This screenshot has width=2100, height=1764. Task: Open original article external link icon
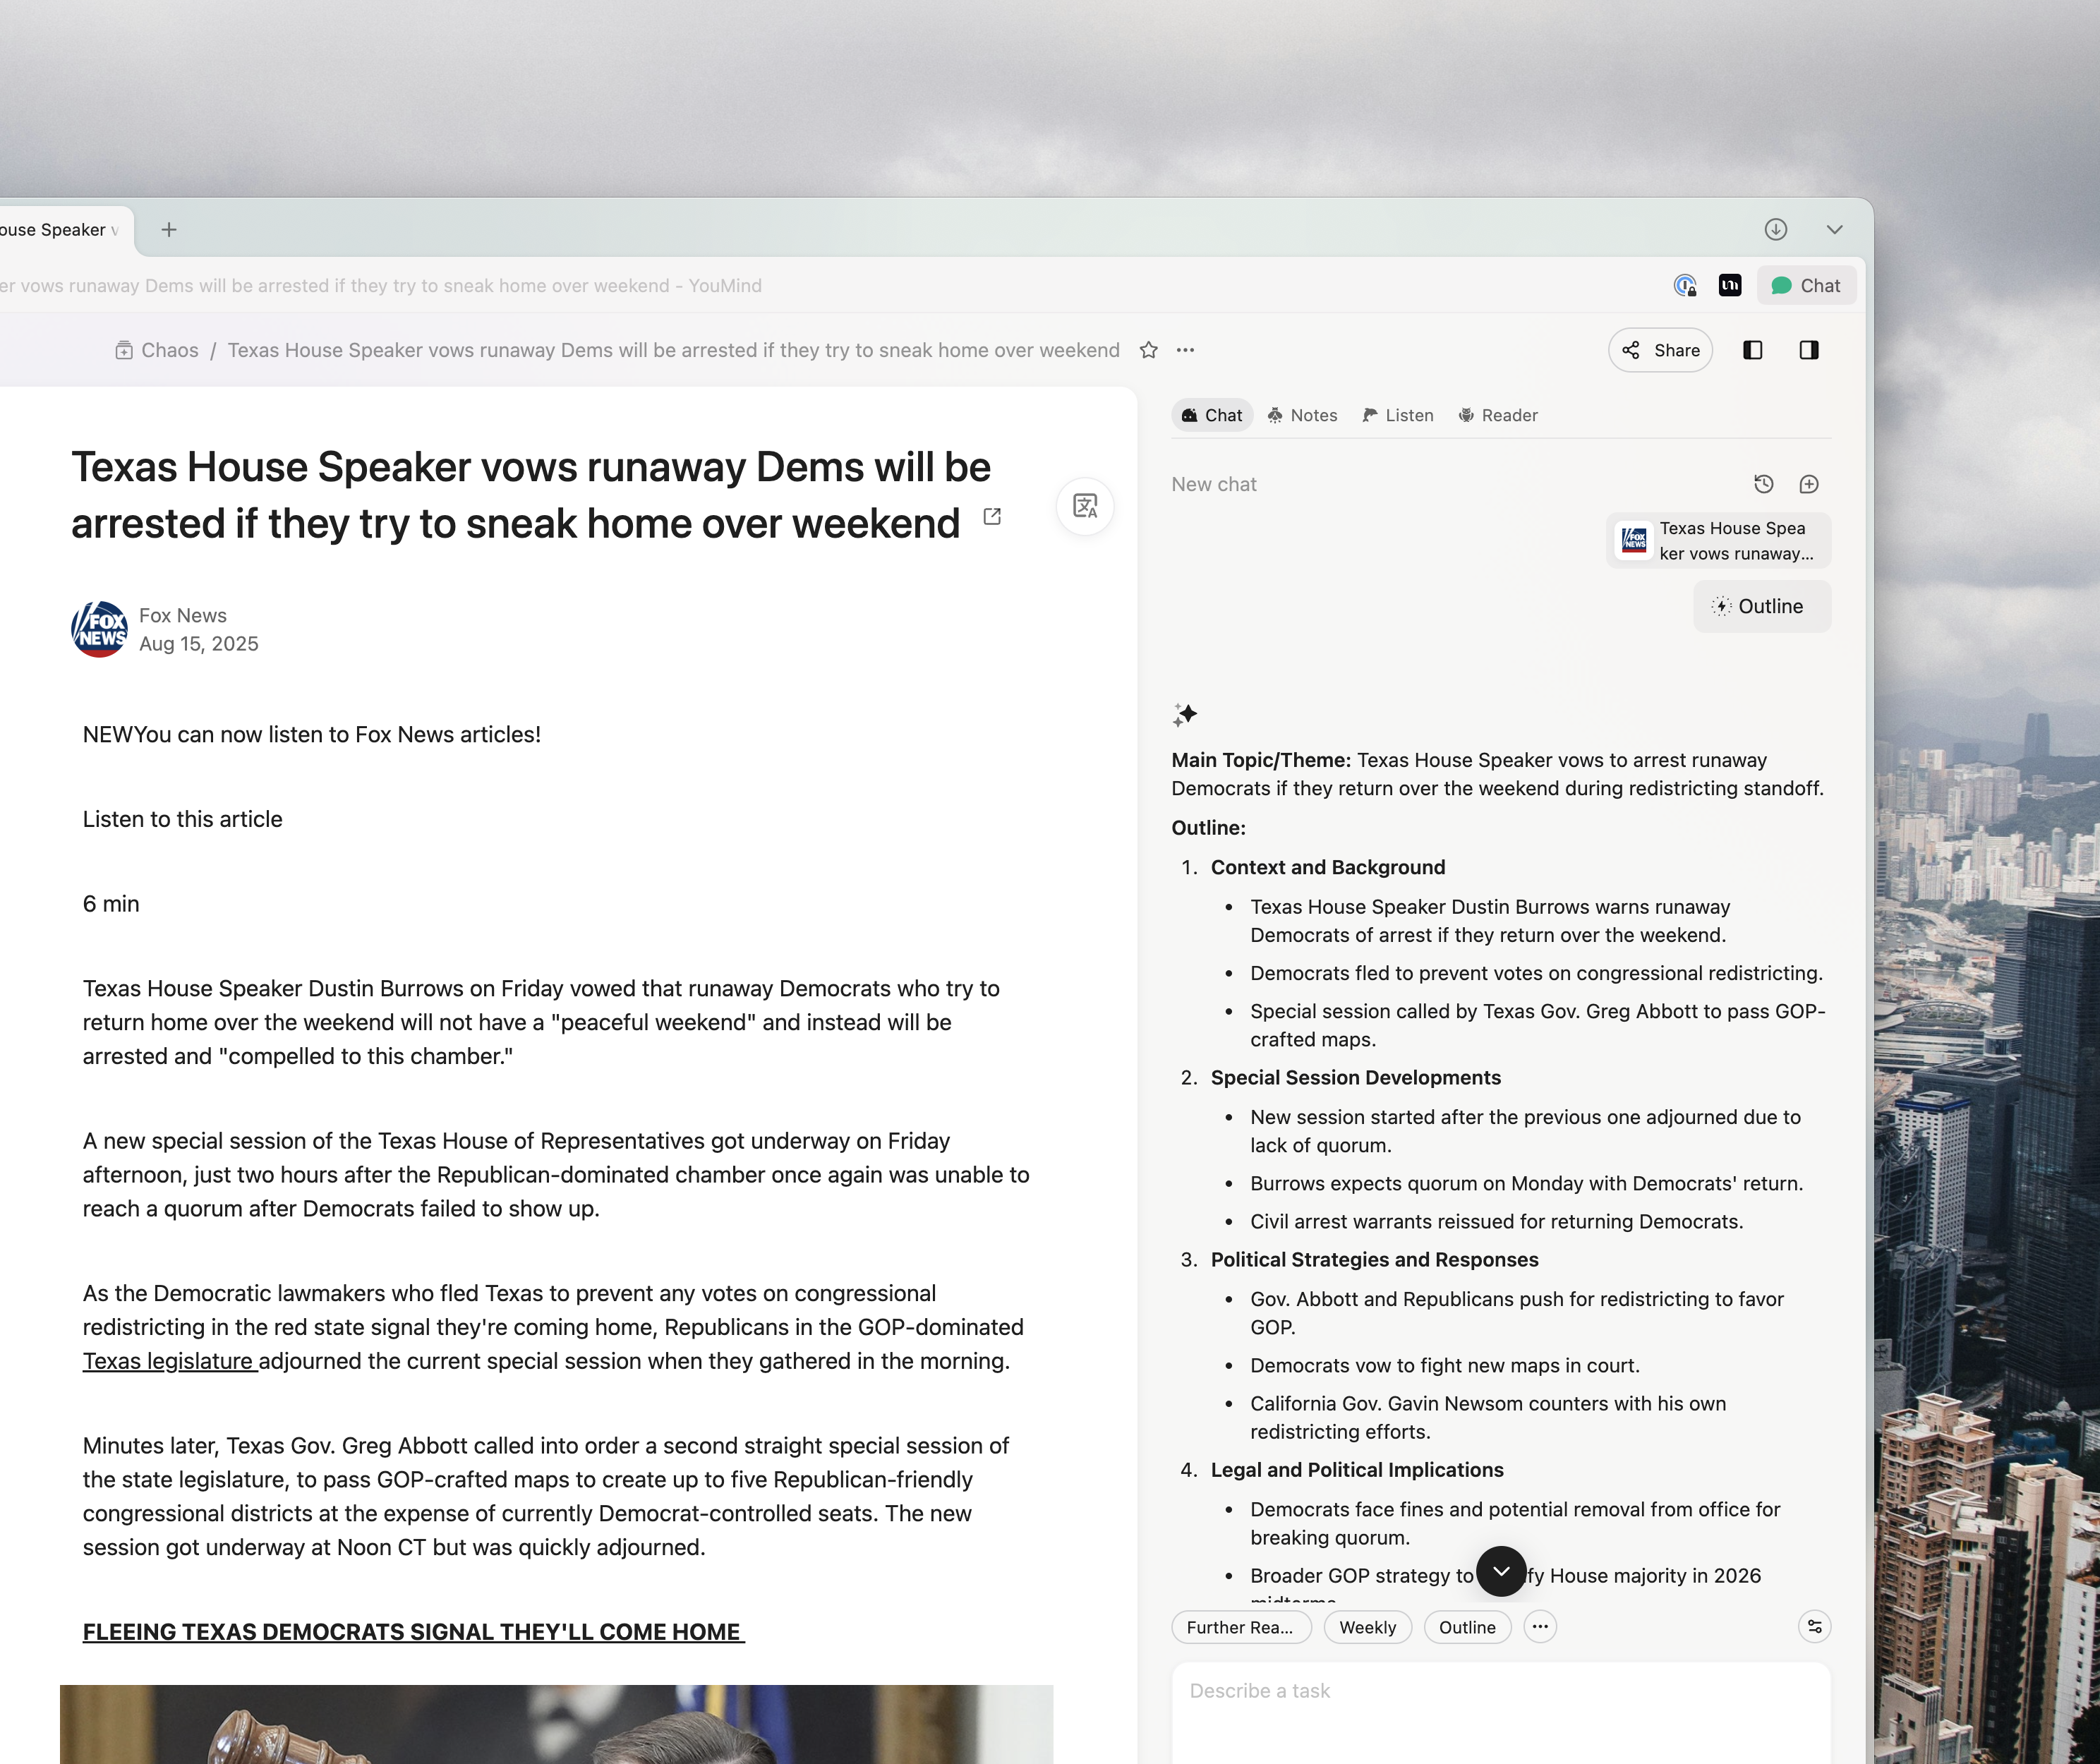click(992, 517)
